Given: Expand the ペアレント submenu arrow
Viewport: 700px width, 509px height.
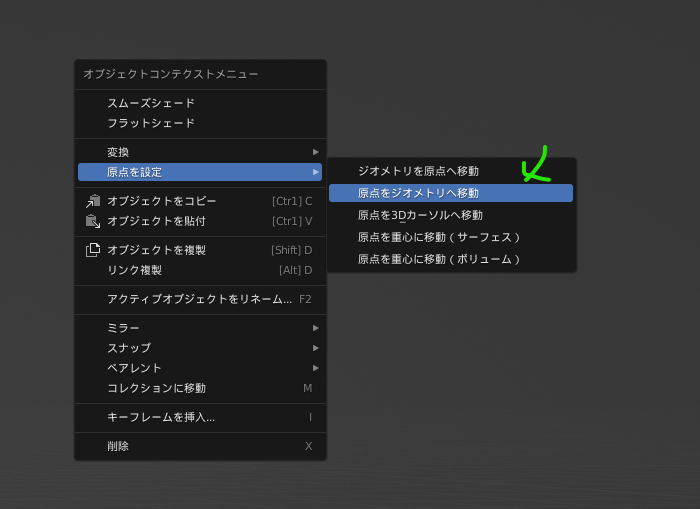Looking at the screenshot, I should click(x=316, y=368).
